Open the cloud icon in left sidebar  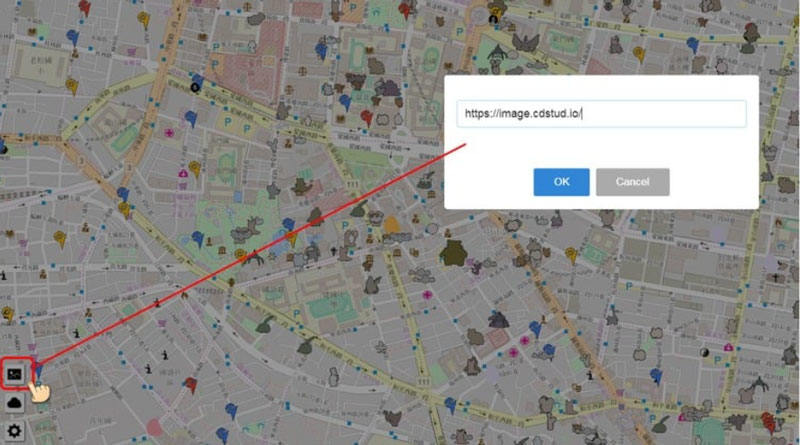point(14,402)
